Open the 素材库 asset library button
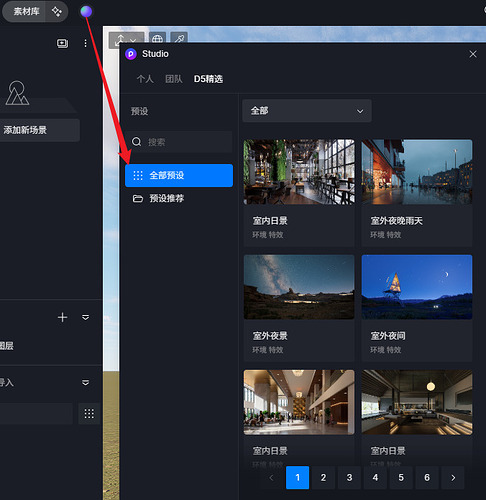Image resolution: width=486 pixels, height=500 pixels. [26, 12]
